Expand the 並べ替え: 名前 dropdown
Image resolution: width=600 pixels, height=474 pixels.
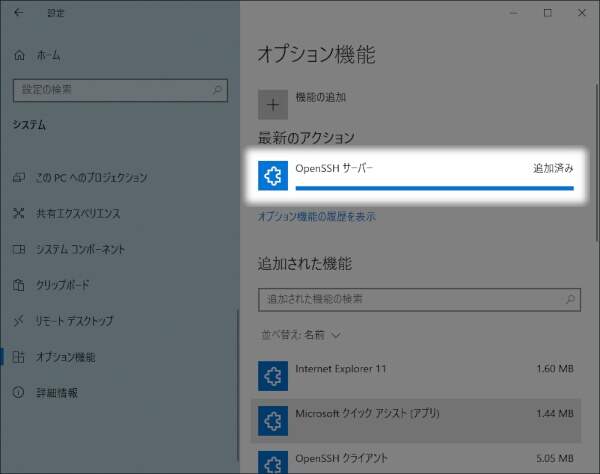click(x=301, y=336)
